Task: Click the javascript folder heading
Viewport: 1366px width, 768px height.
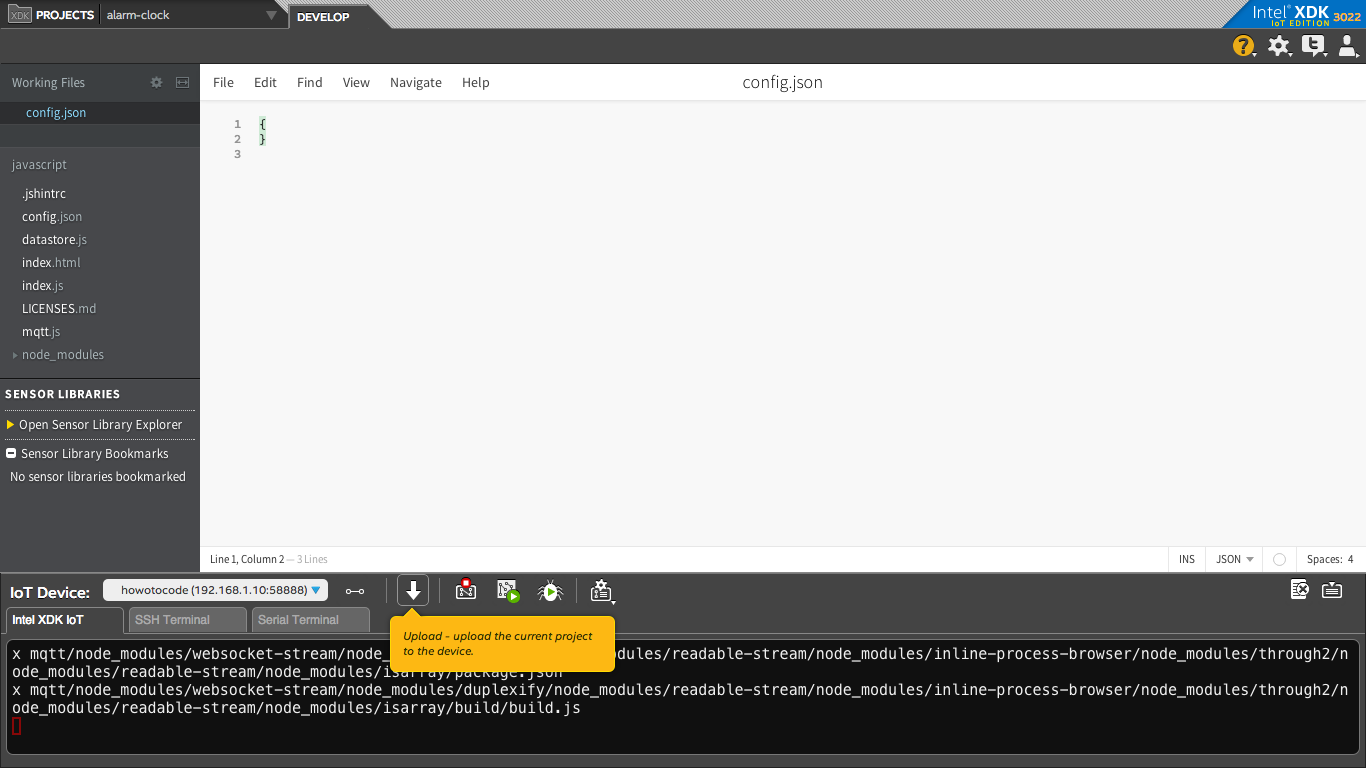Action: pyautogui.click(x=39, y=165)
